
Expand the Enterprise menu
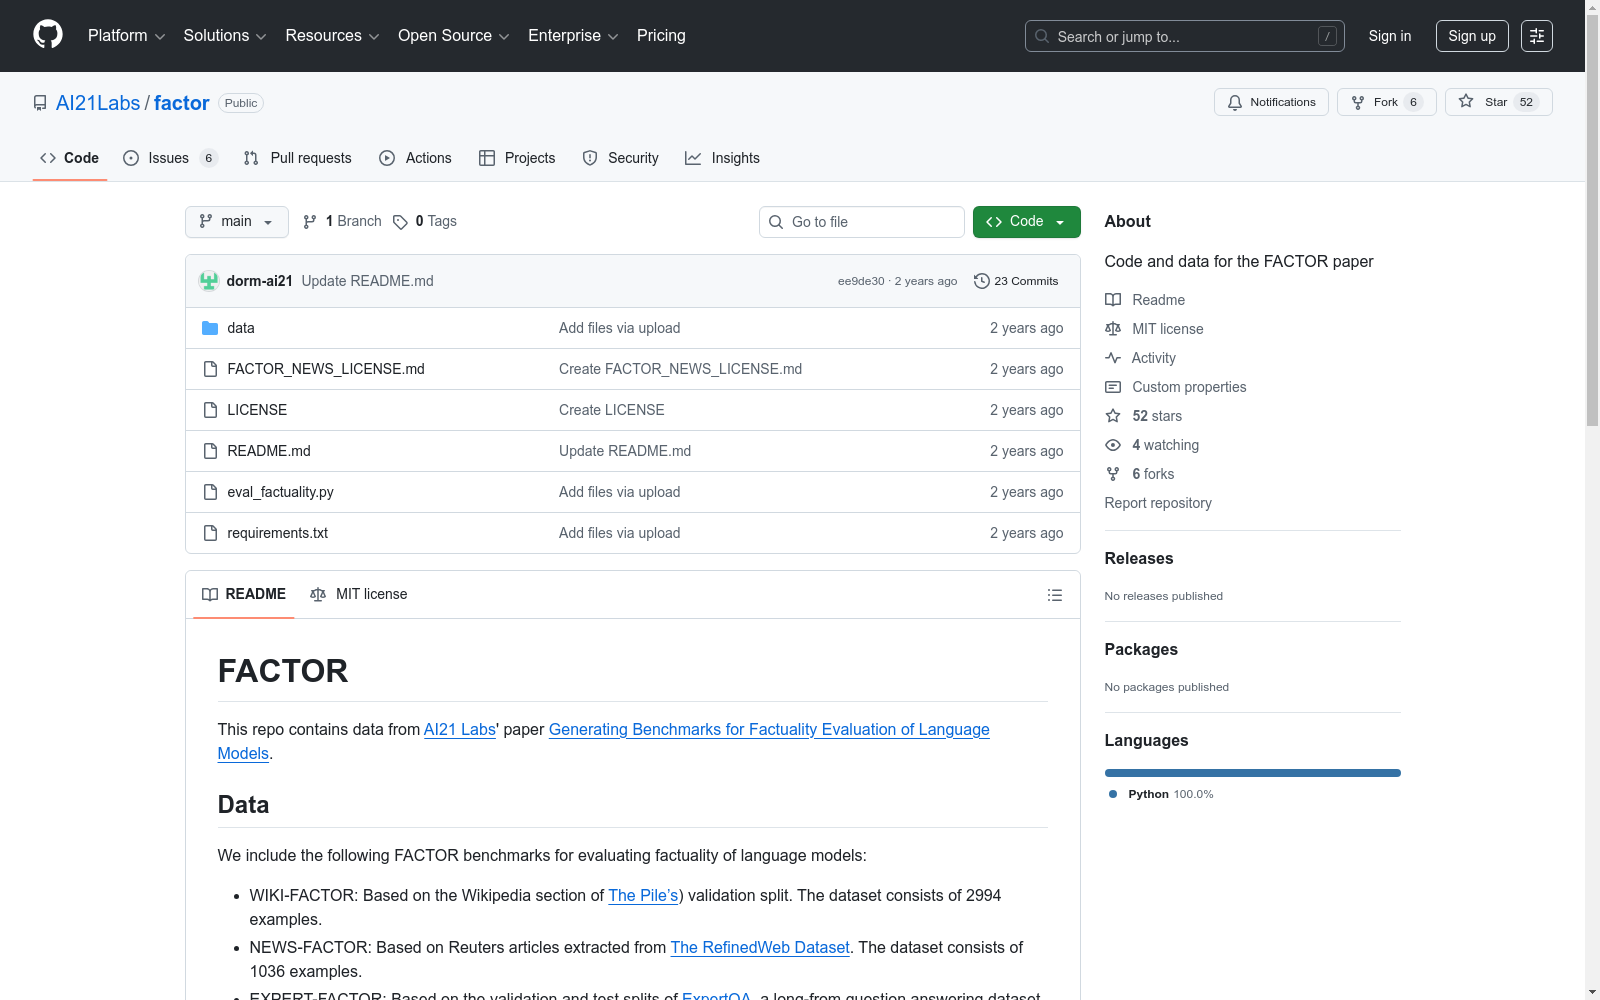pyautogui.click(x=573, y=36)
